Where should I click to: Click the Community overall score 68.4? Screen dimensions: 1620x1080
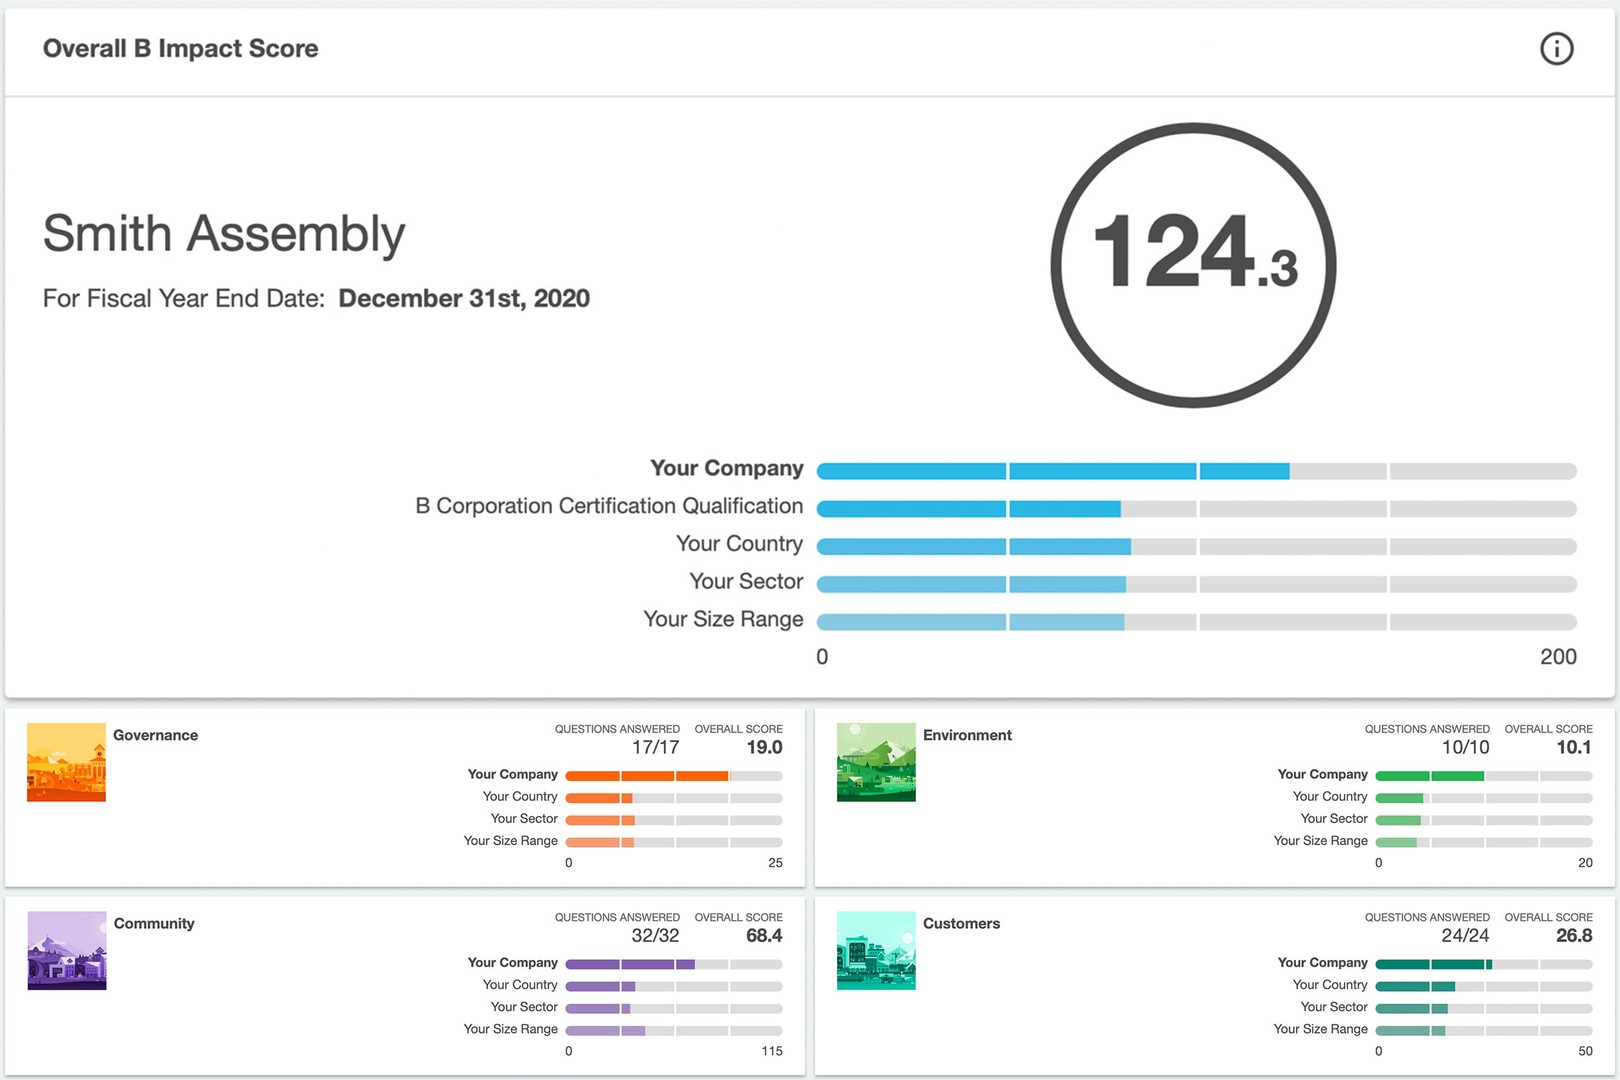(x=764, y=935)
